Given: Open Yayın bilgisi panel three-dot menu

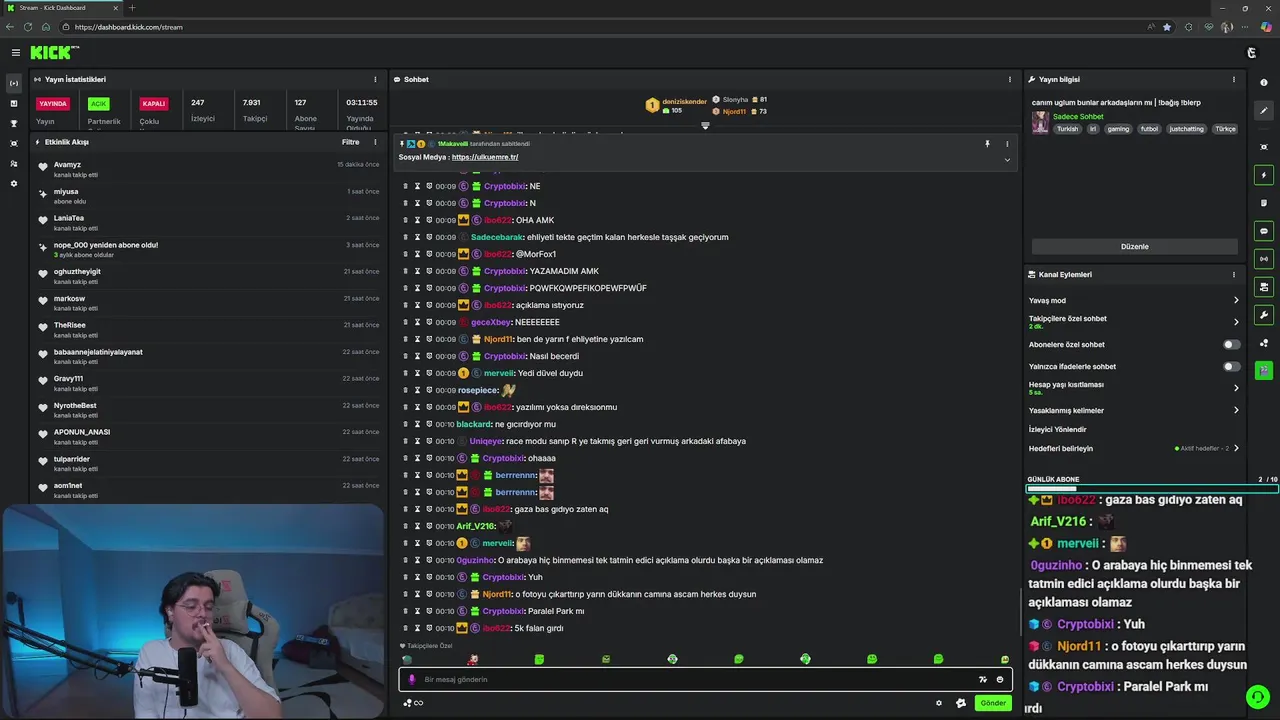Looking at the screenshot, I should [x=1233, y=79].
